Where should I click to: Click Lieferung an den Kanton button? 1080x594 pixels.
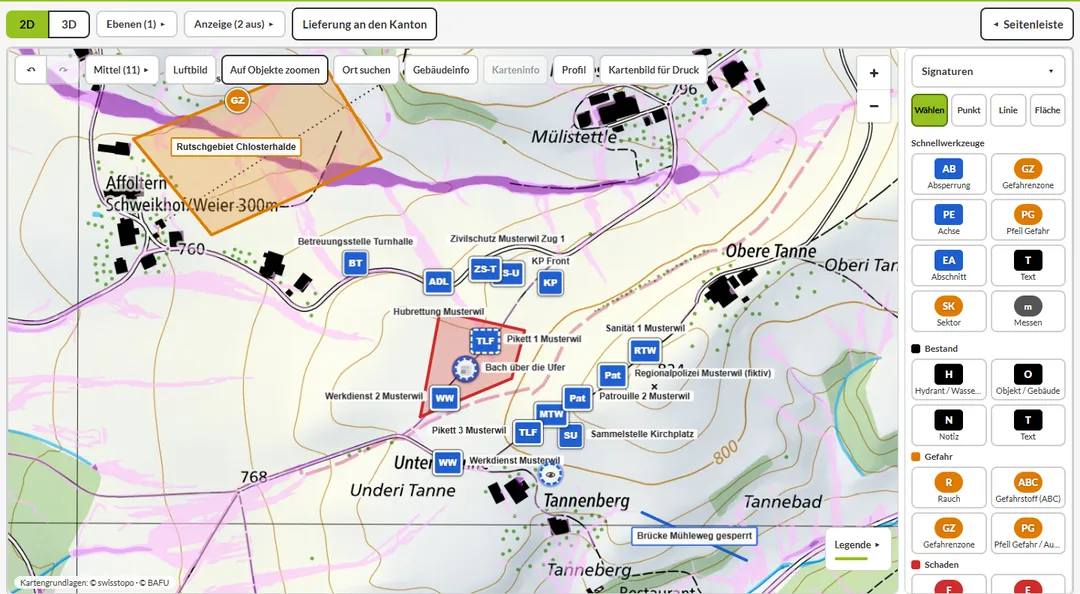pyautogui.click(x=364, y=24)
